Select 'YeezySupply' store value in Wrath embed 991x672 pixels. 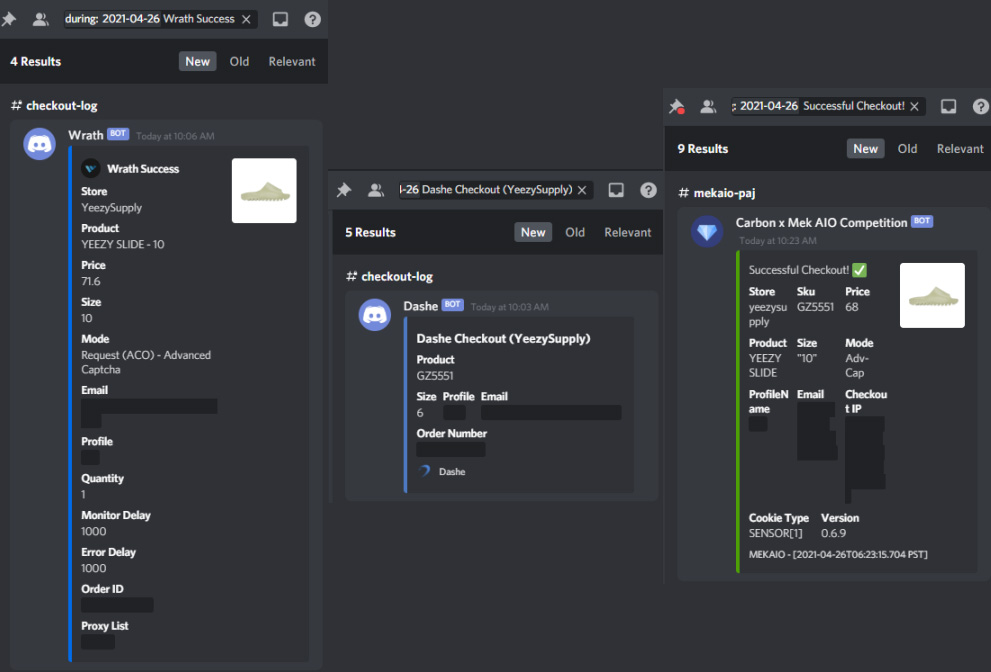[111, 207]
